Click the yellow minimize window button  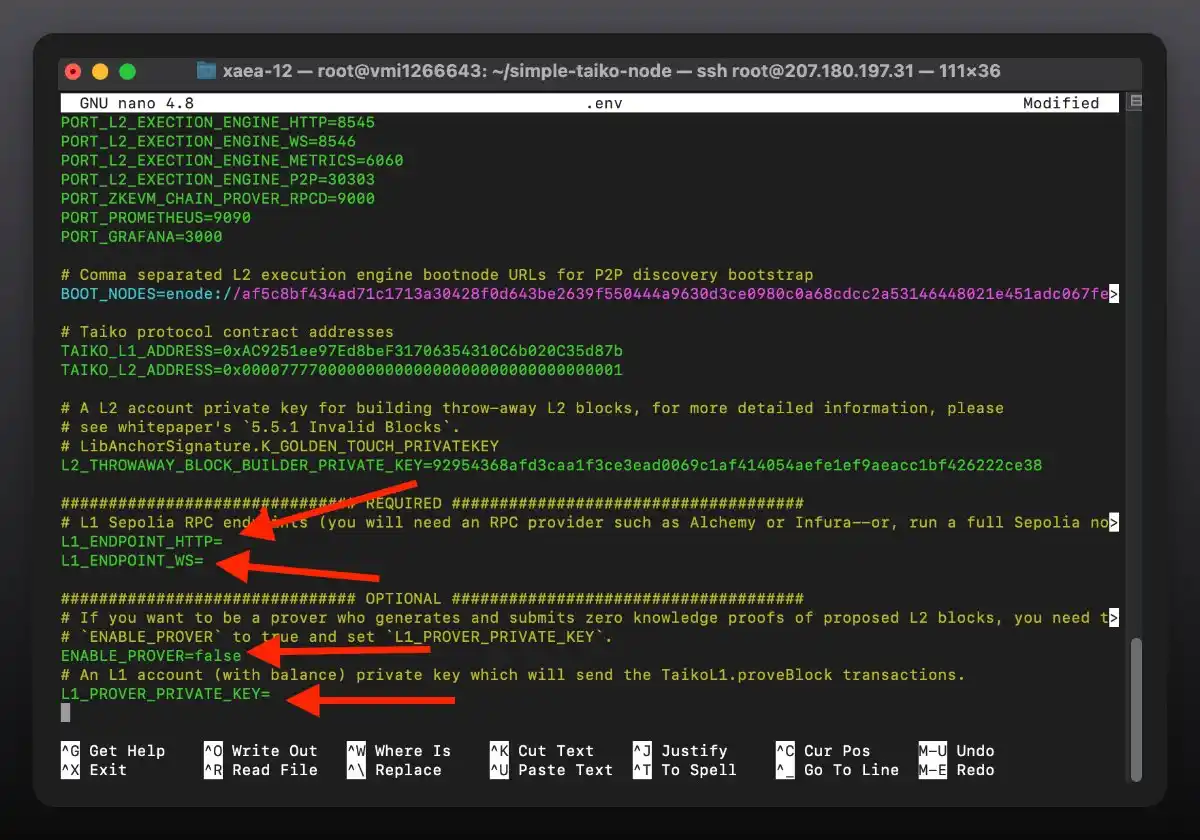pyautogui.click(x=100, y=71)
